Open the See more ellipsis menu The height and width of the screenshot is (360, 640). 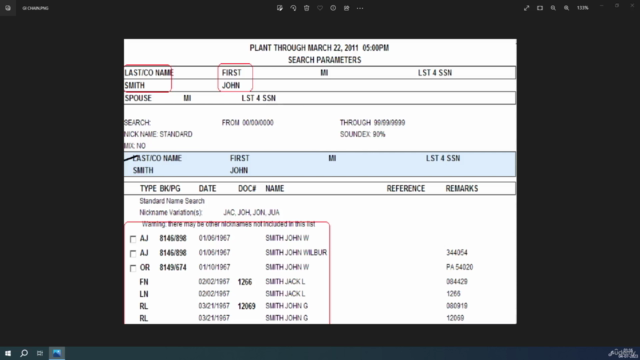[x=360, y=8]
